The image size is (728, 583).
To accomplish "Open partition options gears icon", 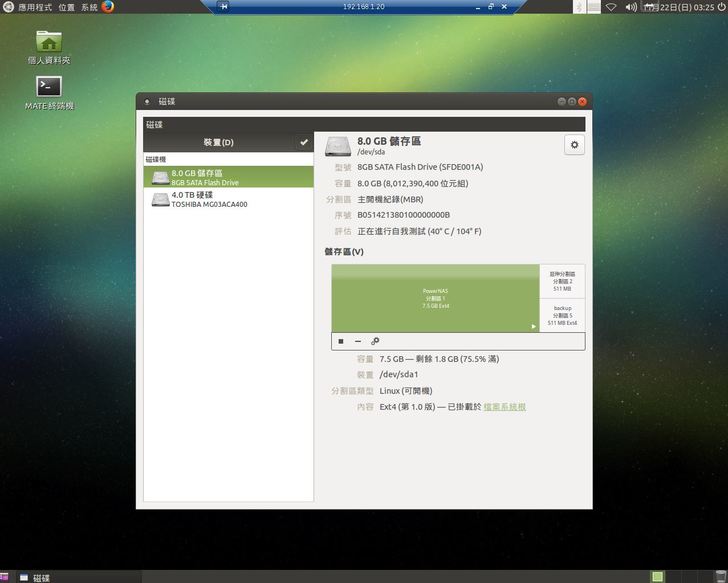I will (x=375, y=341).
